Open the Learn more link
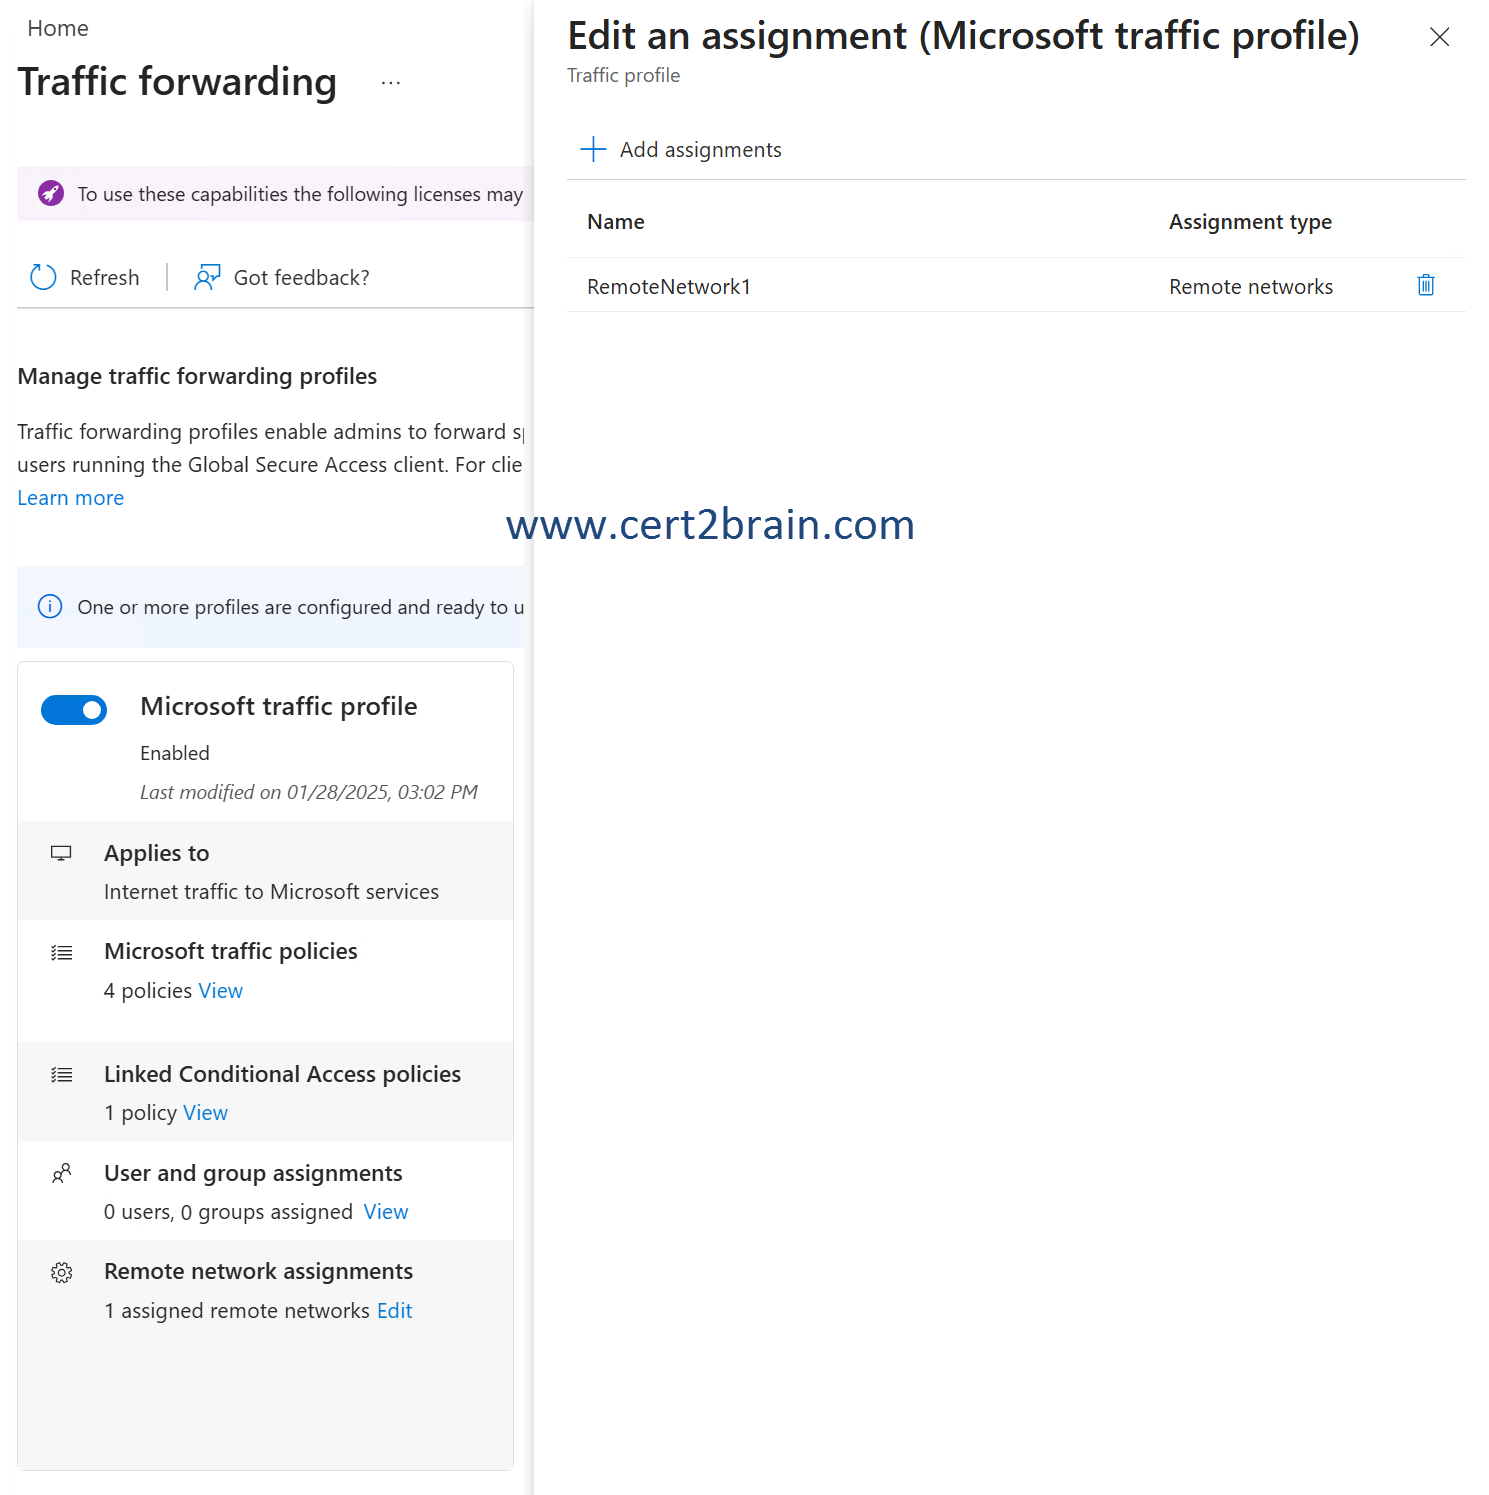This screenshot has width=1489, height=1495. (x=71, y=498)
